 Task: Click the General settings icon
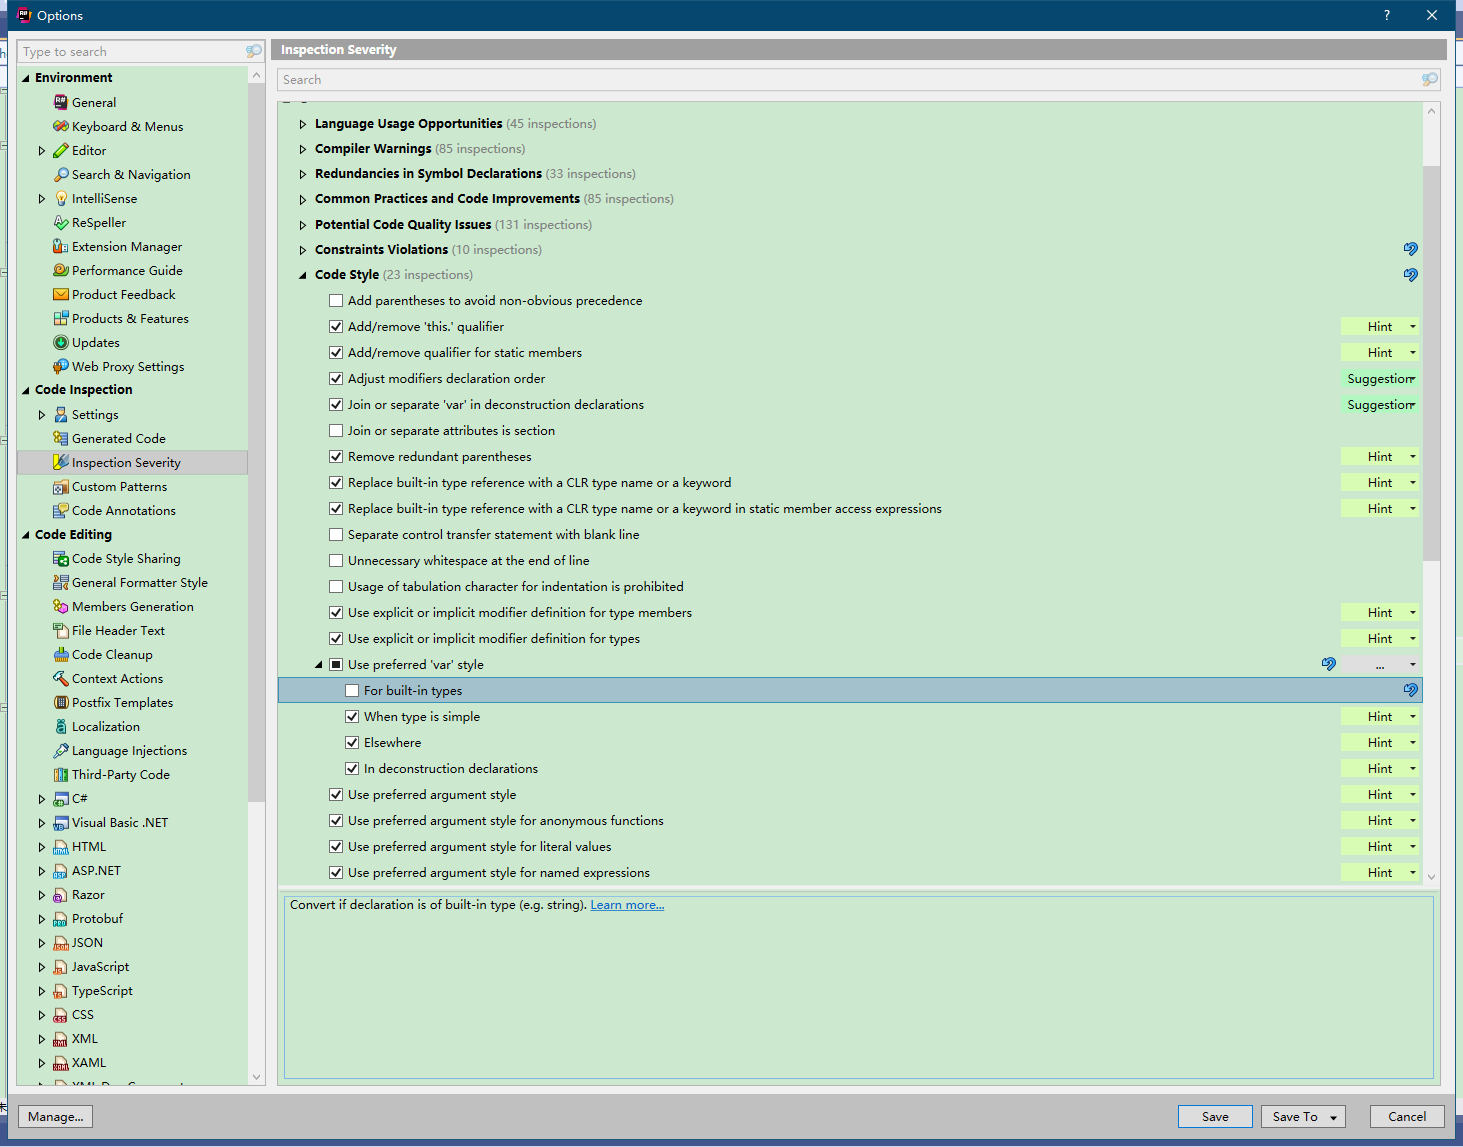coord(61,102)
